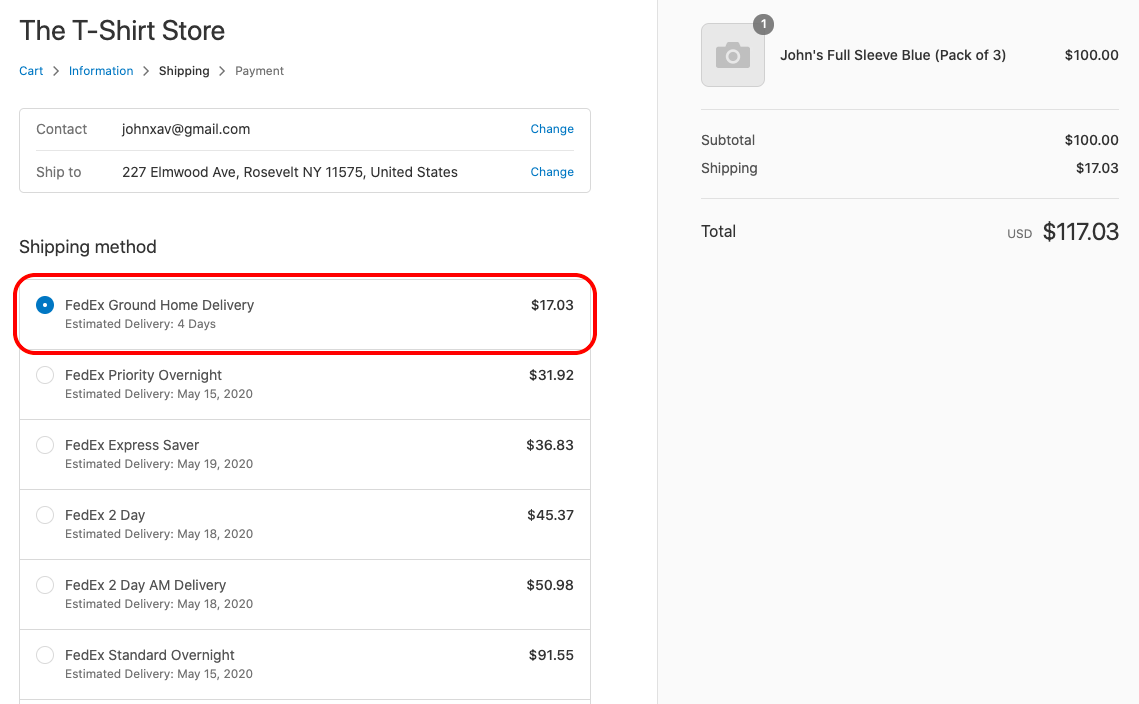Click Estimated Delivery: 4 Days text
1139x704 pixels.
(x=140, y=324)
